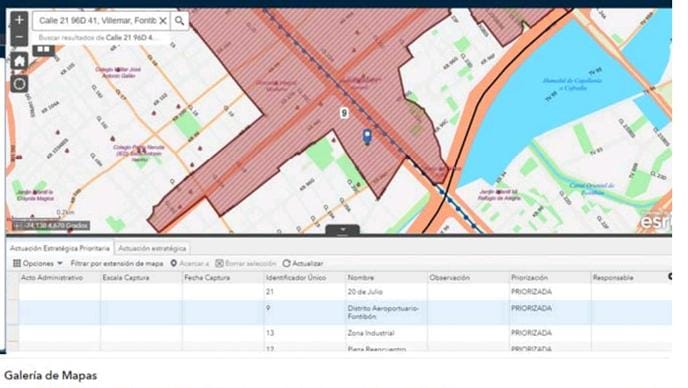
Task: Sort by Observación column header
Action: click(468, 277)
